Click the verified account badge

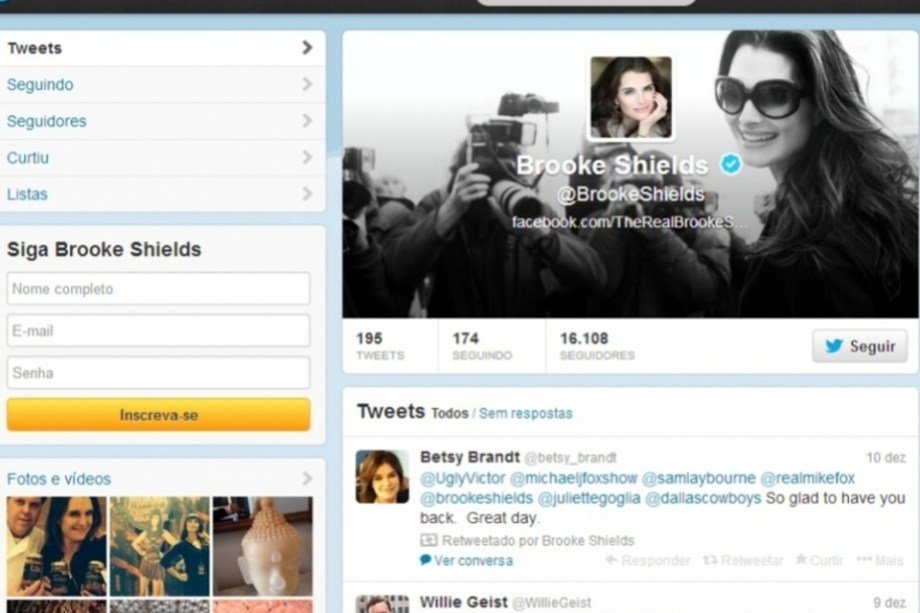pyautogui.click(x=730, y=164)
